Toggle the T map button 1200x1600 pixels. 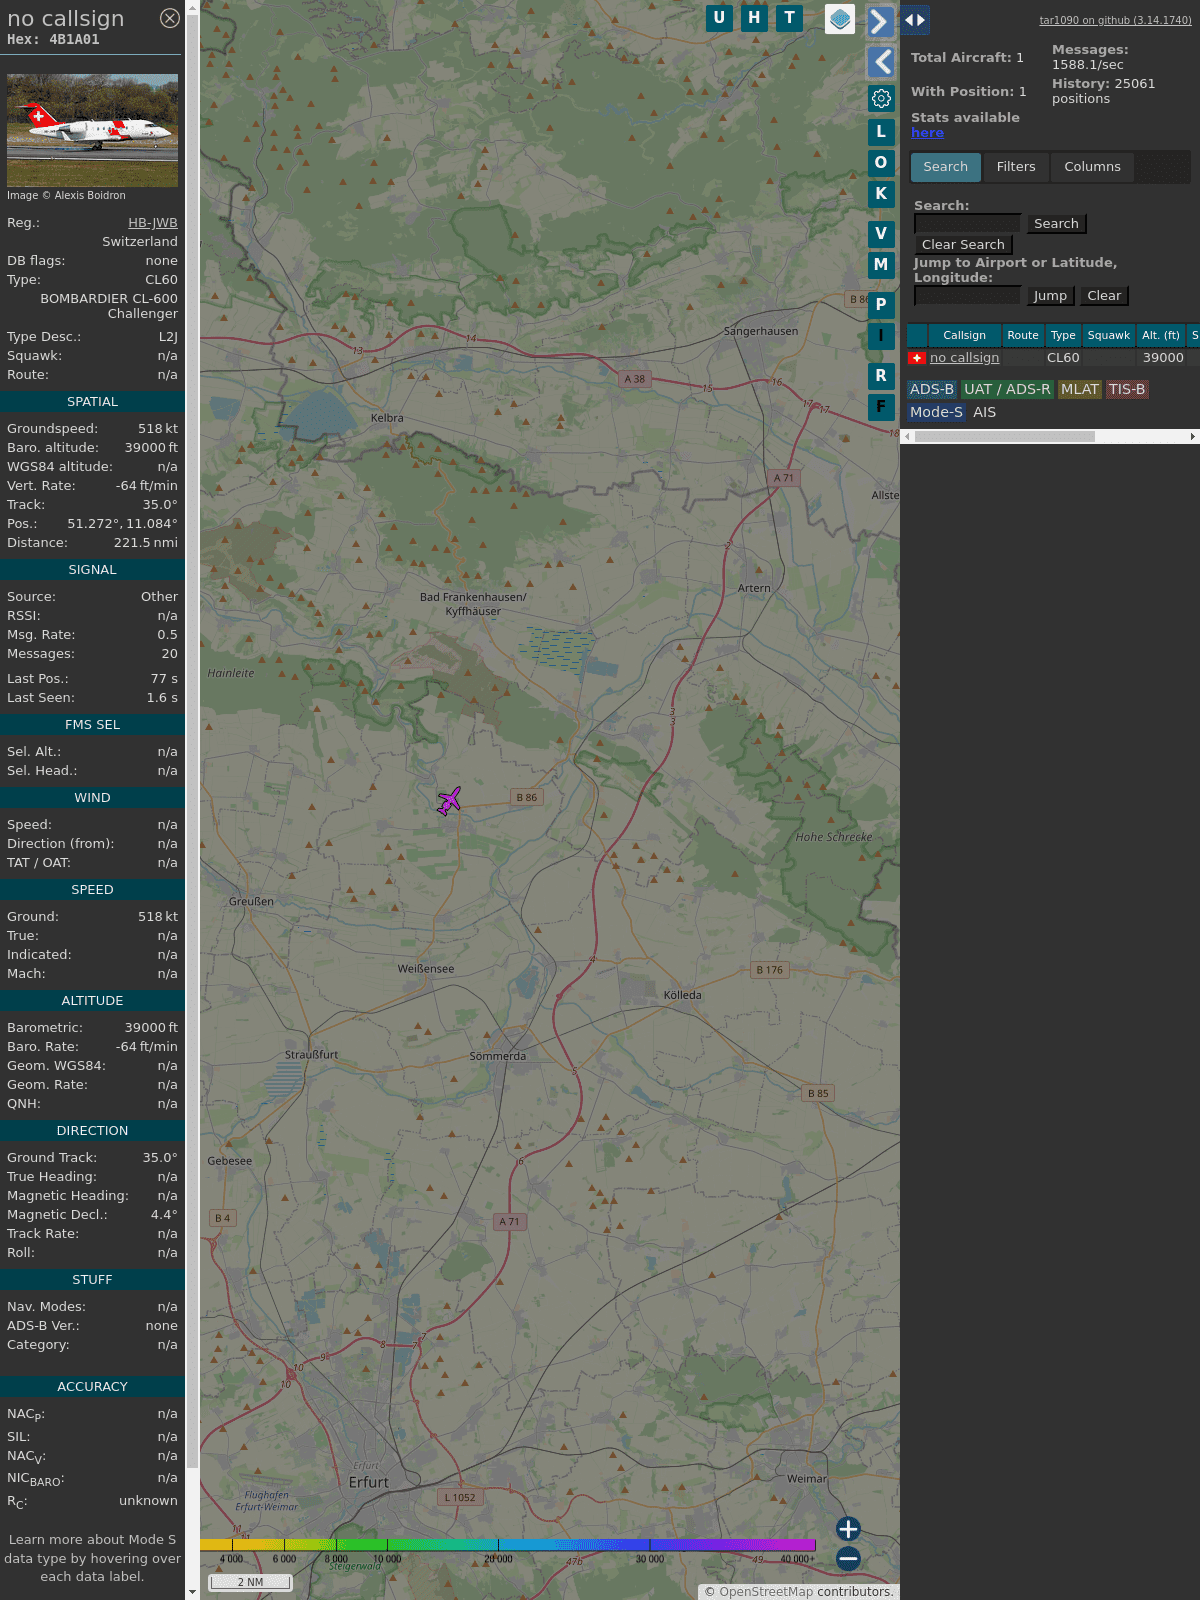(x=790, y=18)
